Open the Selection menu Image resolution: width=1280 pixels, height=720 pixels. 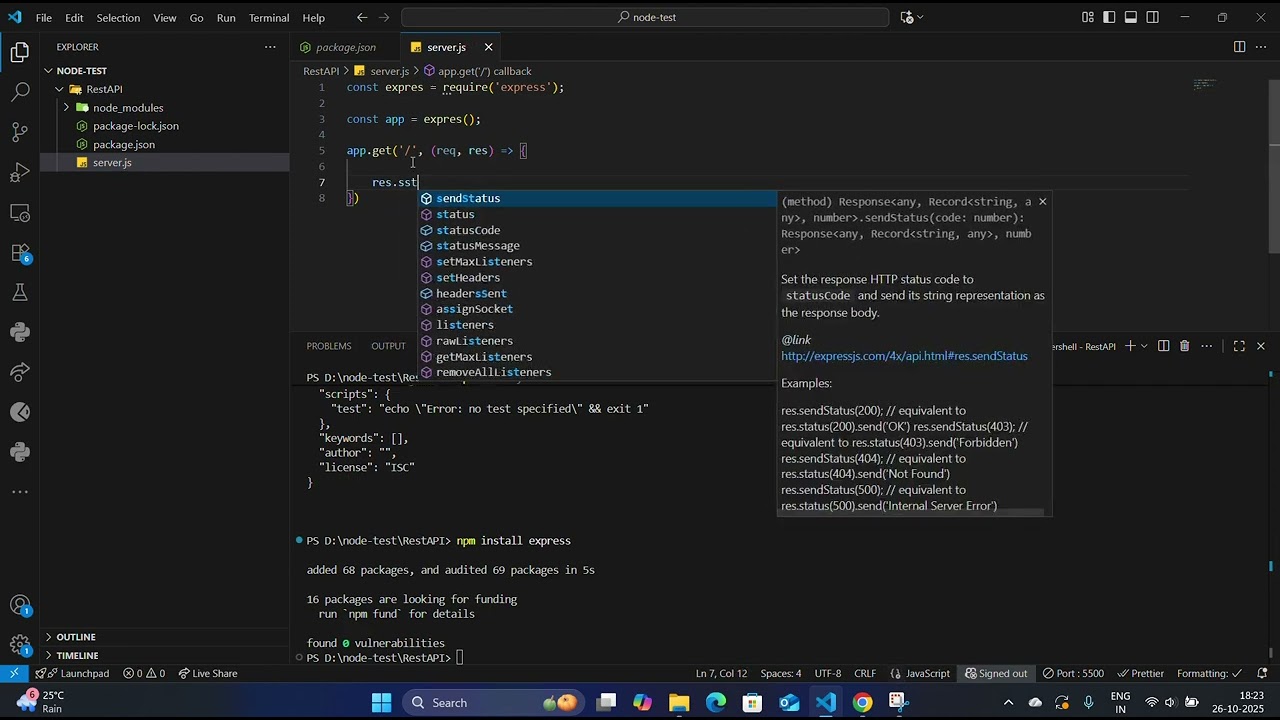[118, 18]
